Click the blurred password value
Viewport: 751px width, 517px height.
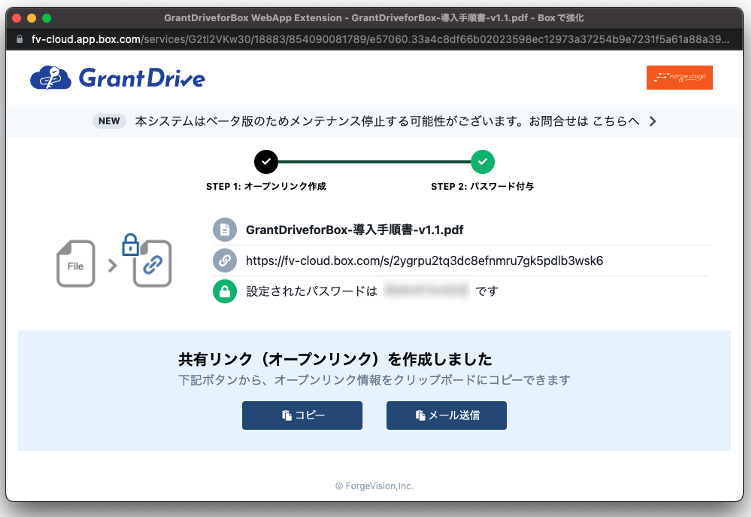click(x=426, y=290)
